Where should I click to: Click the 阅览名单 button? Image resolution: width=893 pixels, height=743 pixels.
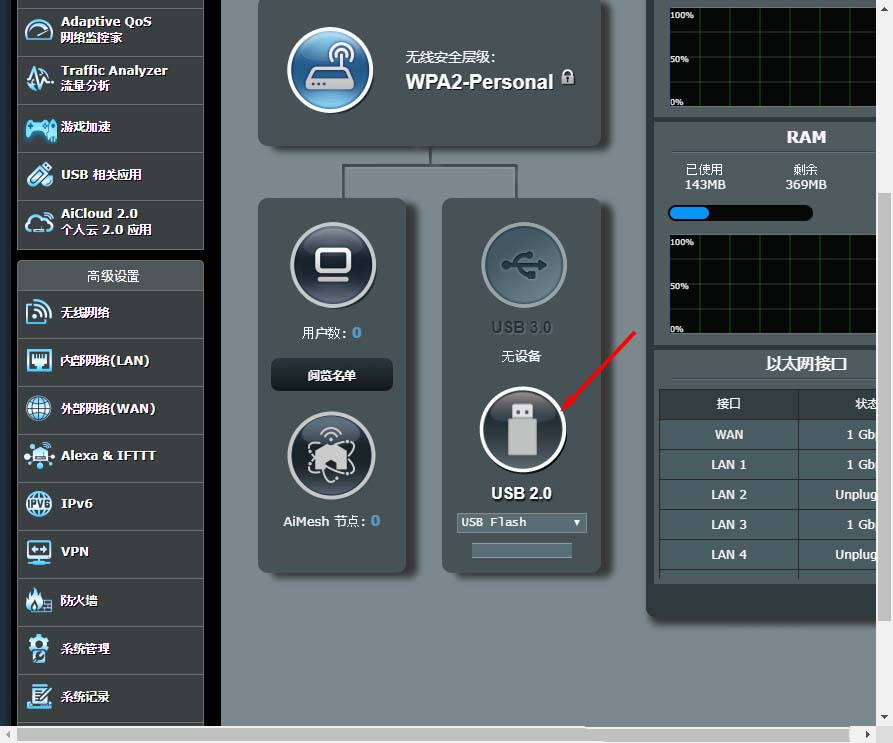[331, 375]
